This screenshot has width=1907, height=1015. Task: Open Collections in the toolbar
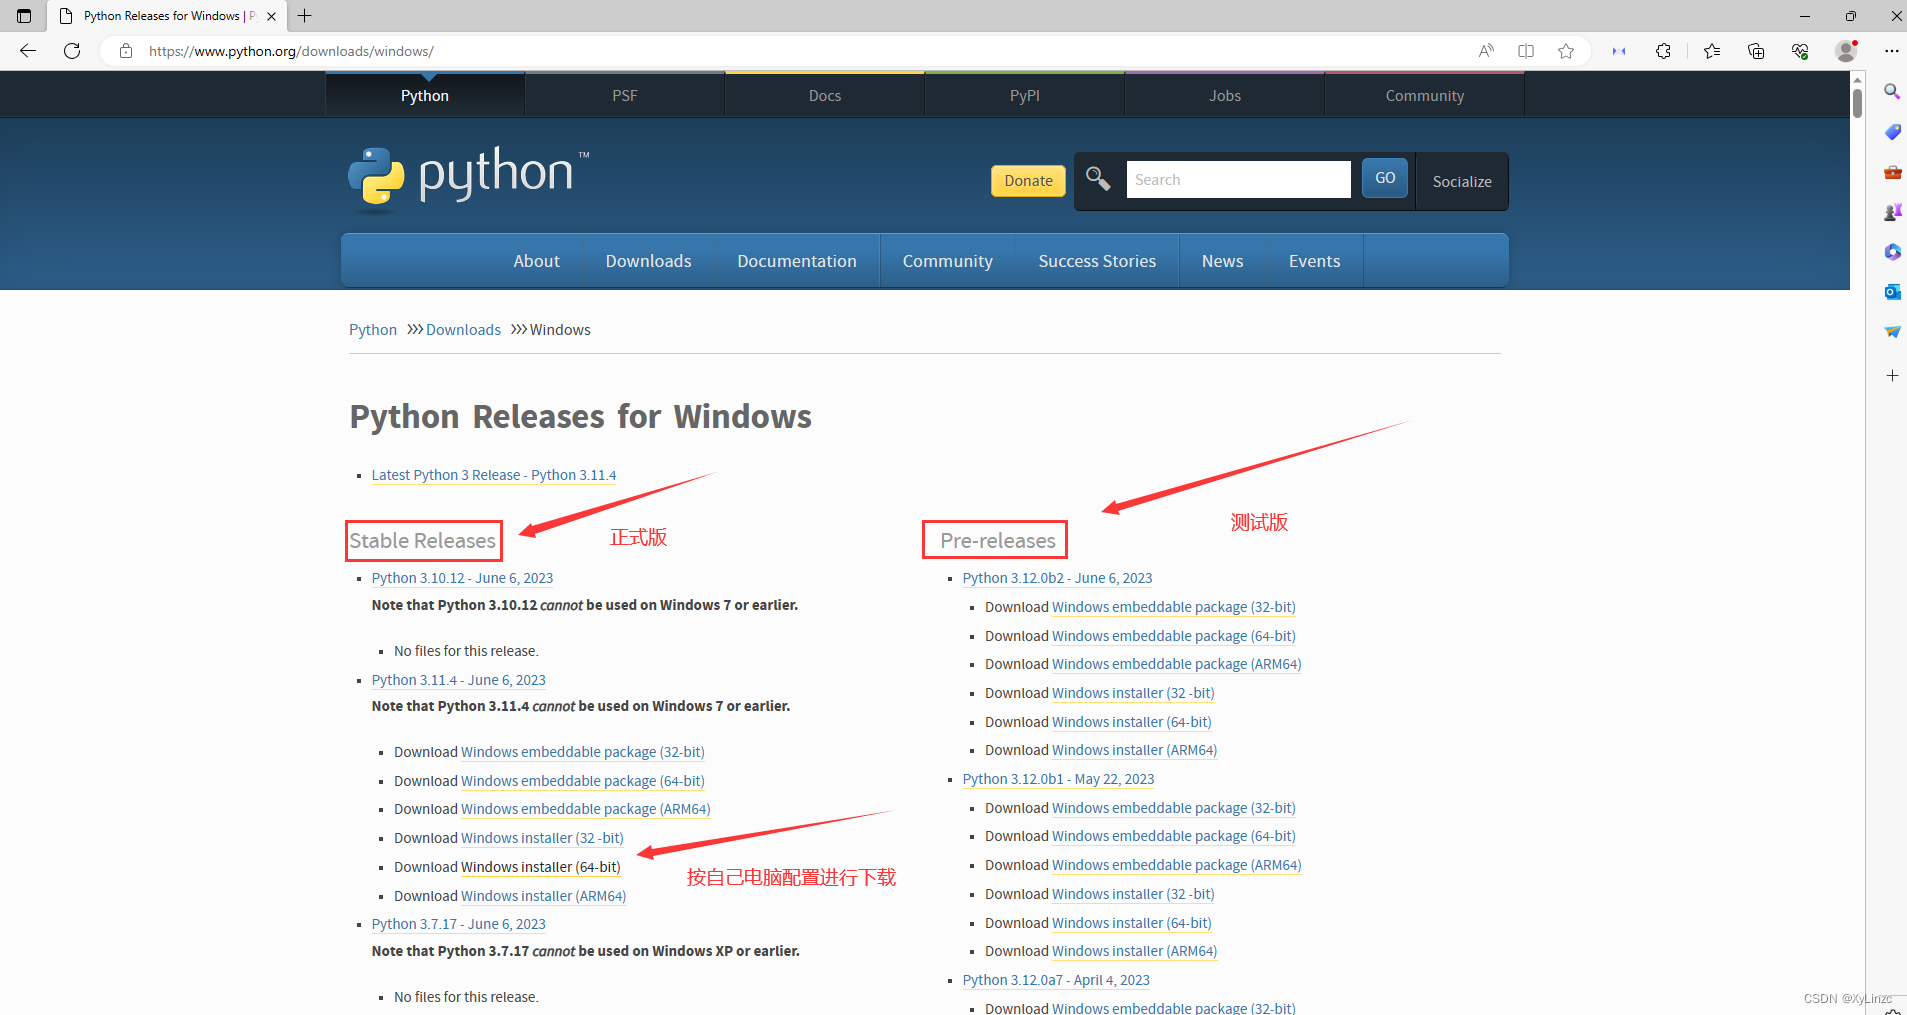coord(1757,51)
